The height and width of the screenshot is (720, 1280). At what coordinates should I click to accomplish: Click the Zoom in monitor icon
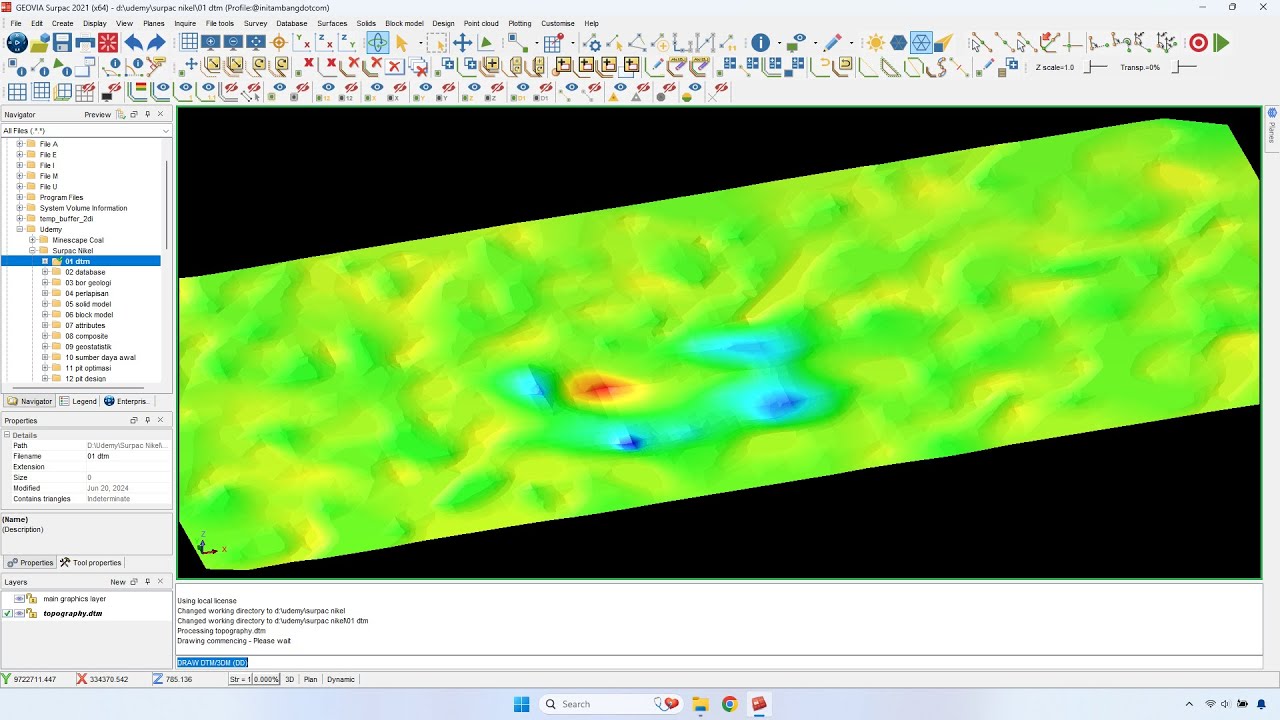(210, 43)
